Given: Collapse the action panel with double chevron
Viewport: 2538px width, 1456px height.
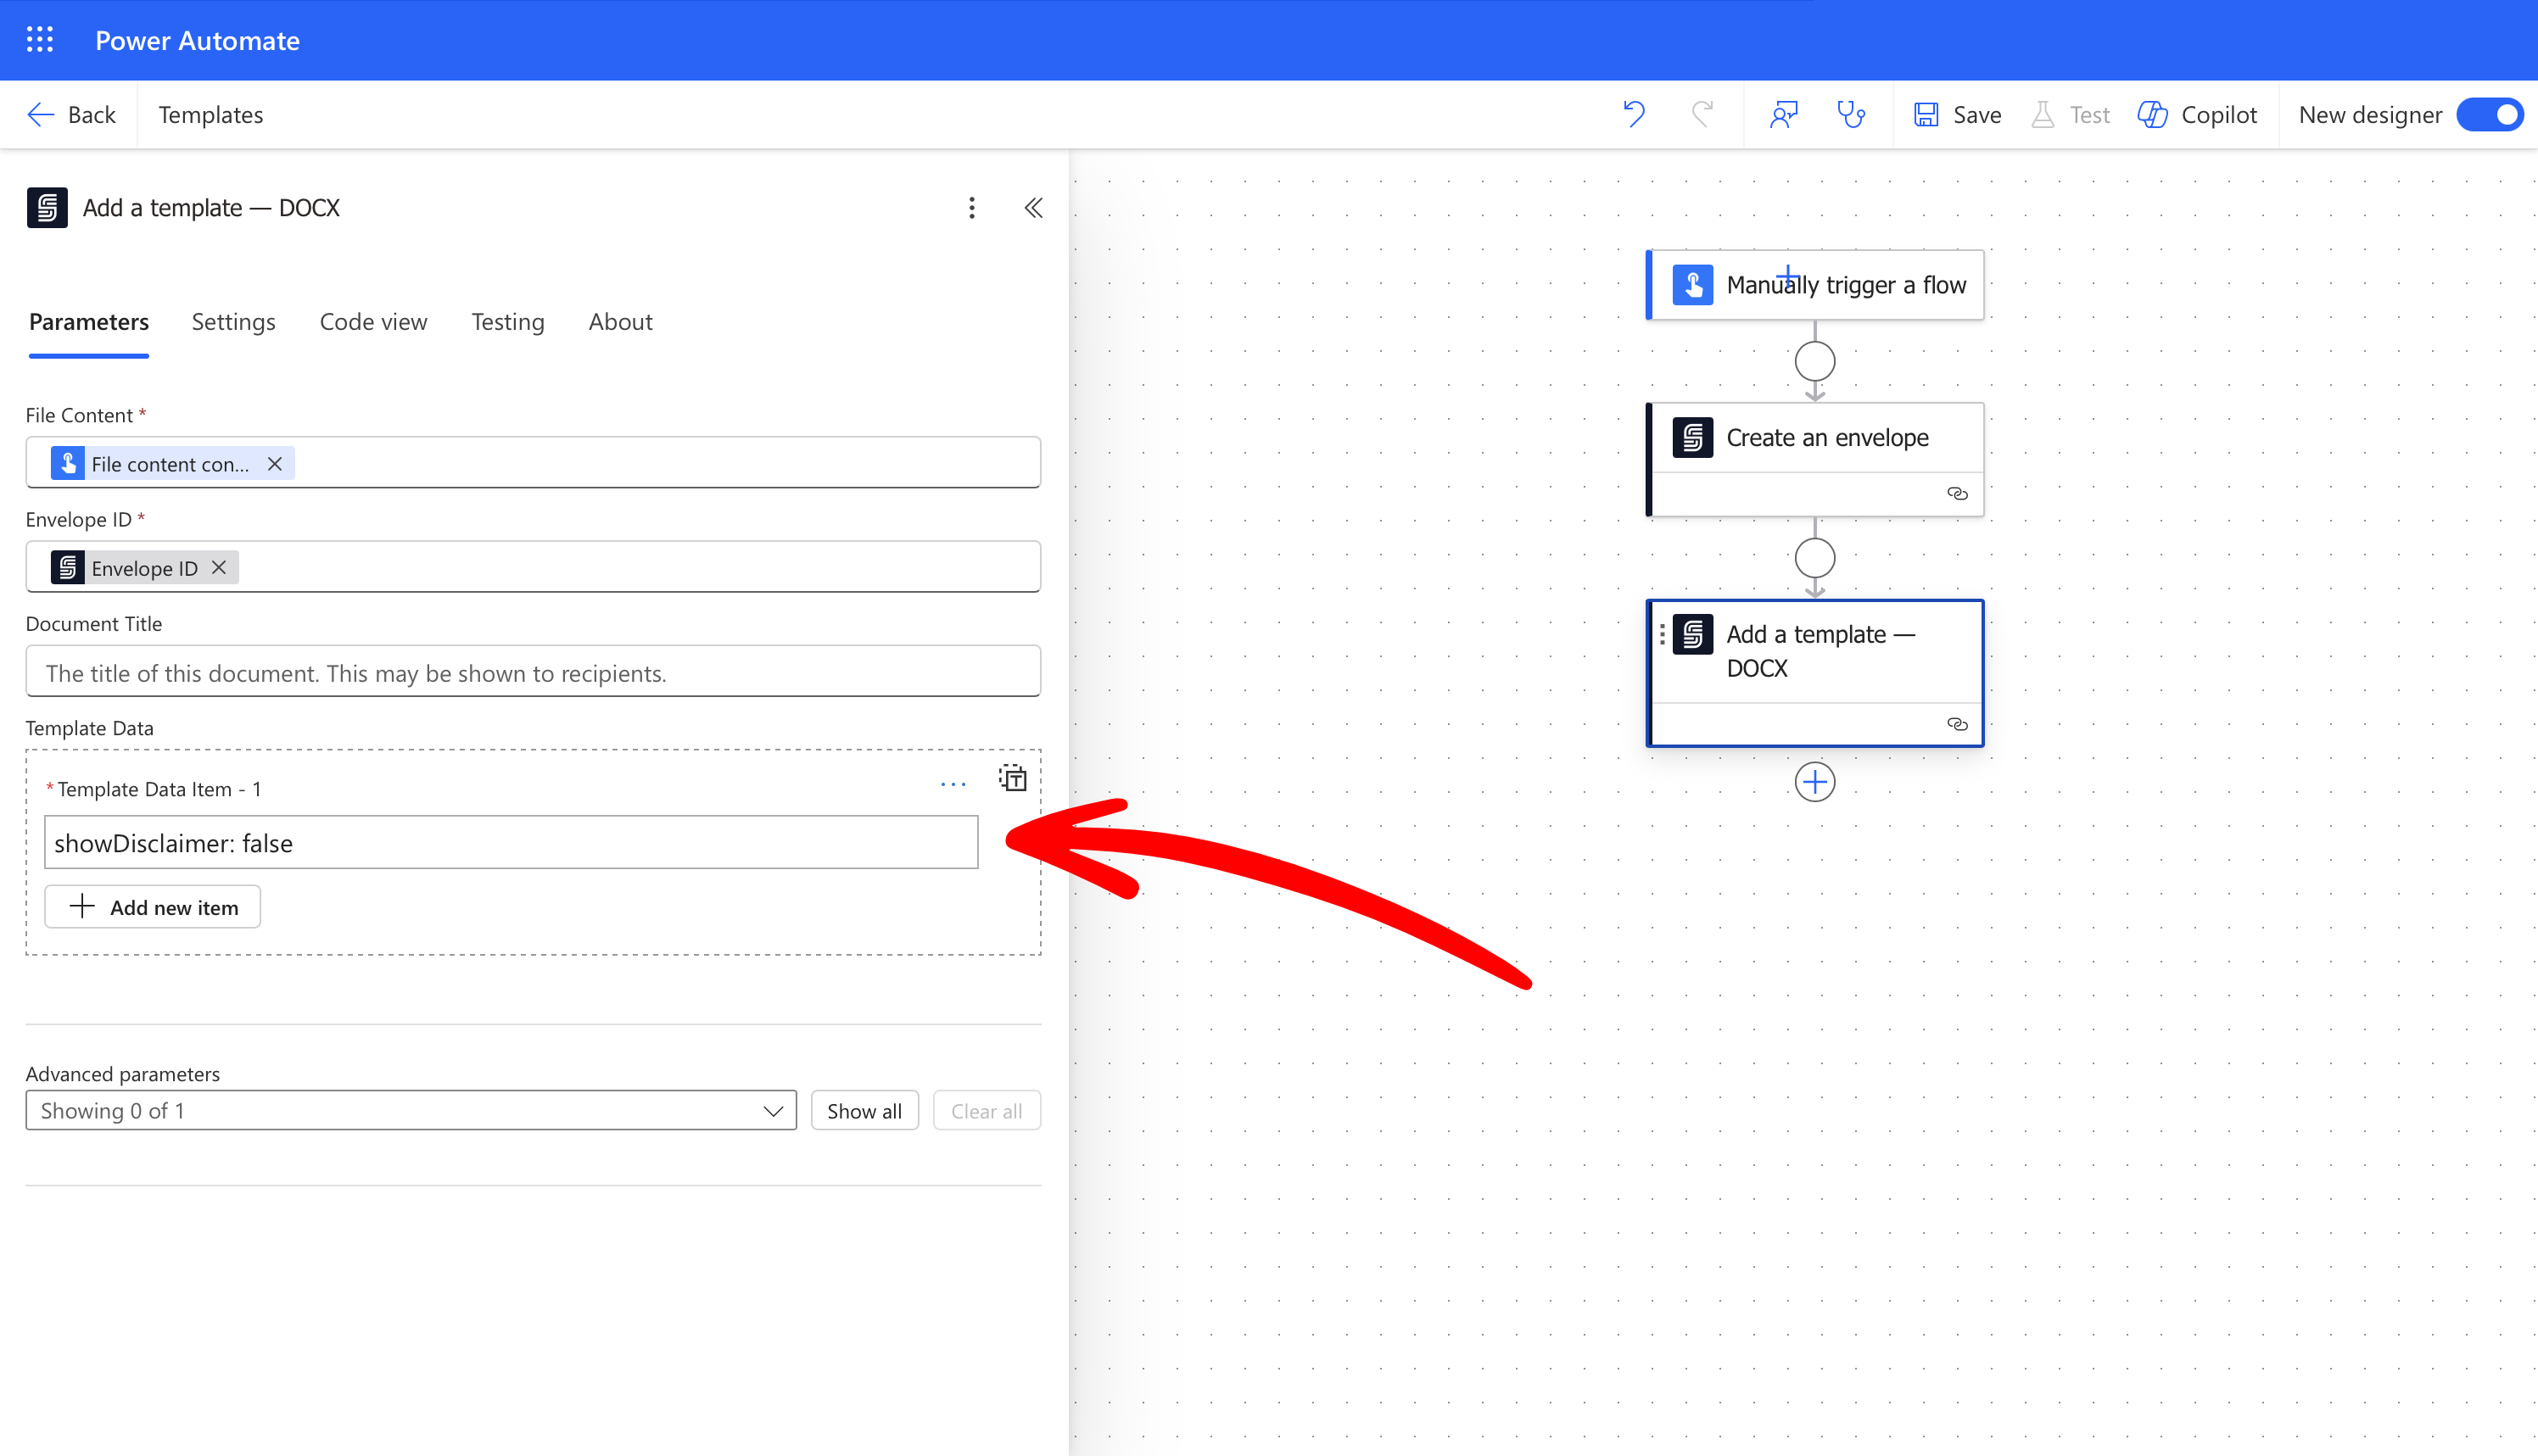Looking at the screenshot, I should [x=1033, y=208].
